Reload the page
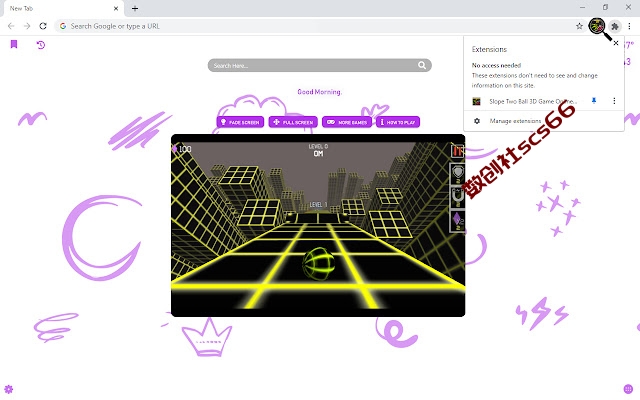This screenshot has height=400, width=640. click(43, 26)
